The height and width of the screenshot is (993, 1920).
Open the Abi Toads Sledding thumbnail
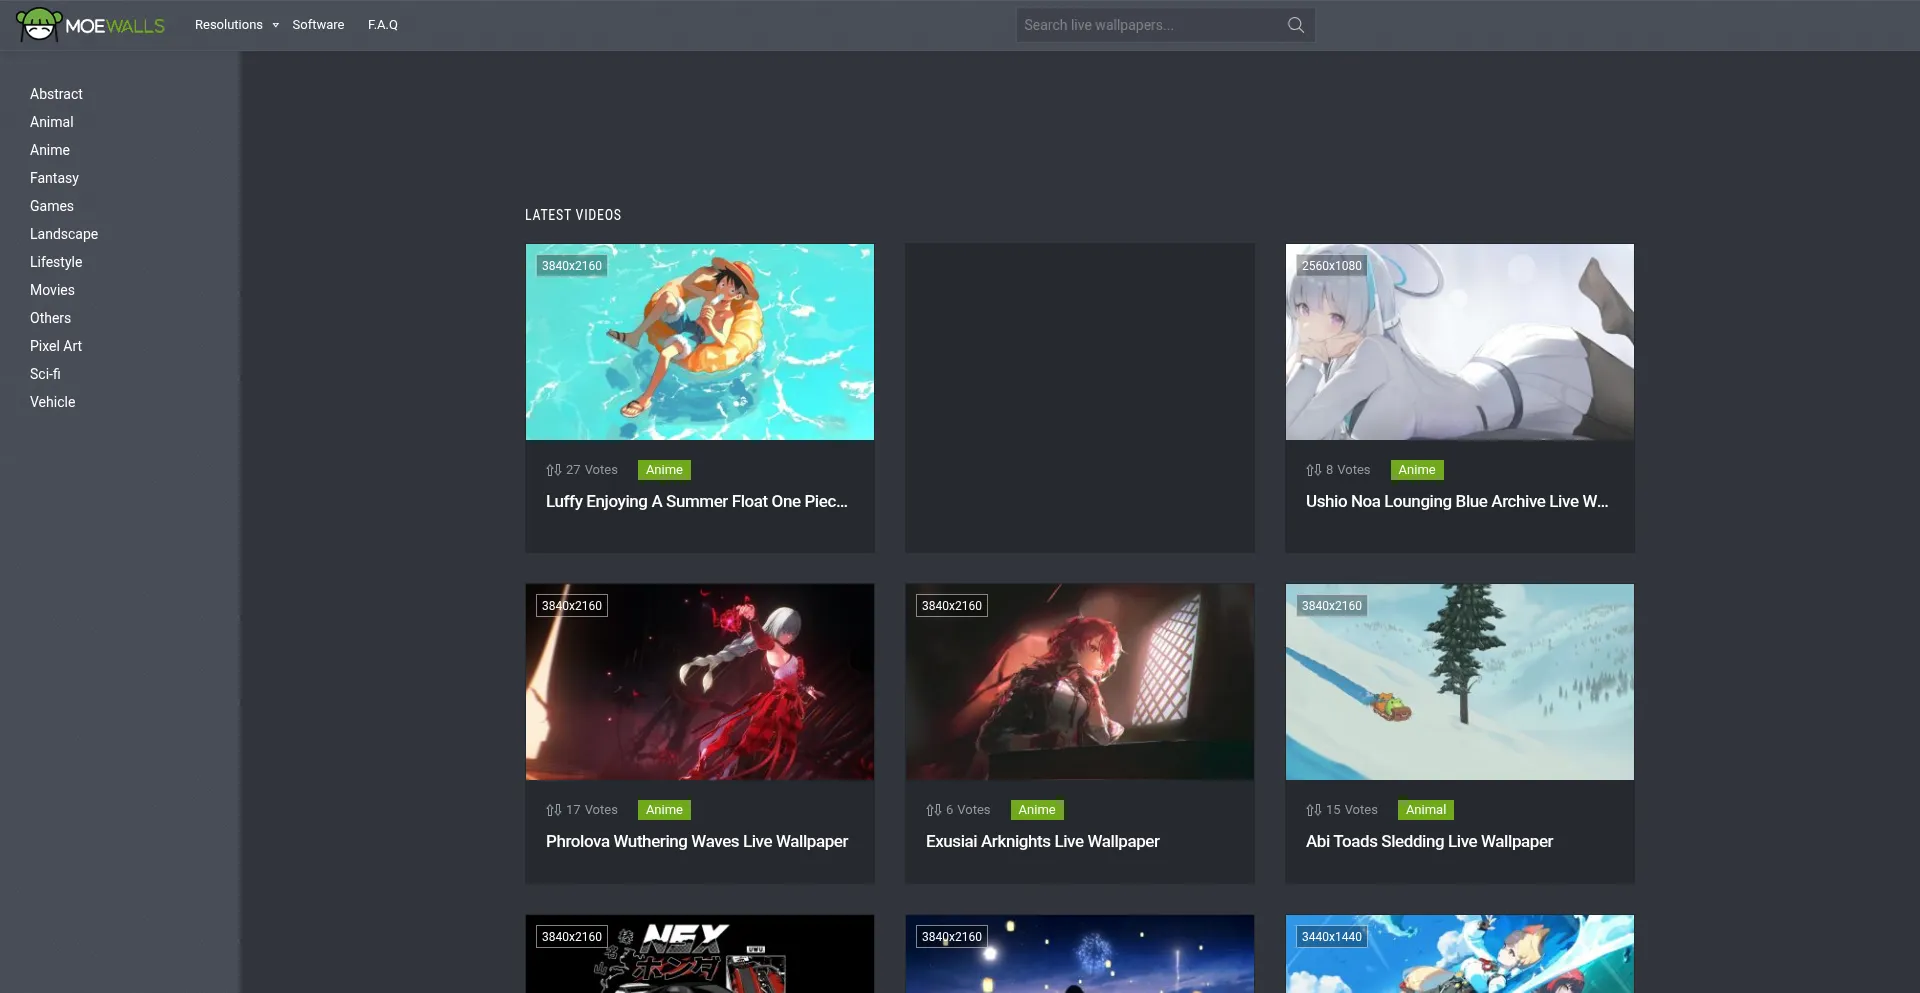tap(1460, 682)
